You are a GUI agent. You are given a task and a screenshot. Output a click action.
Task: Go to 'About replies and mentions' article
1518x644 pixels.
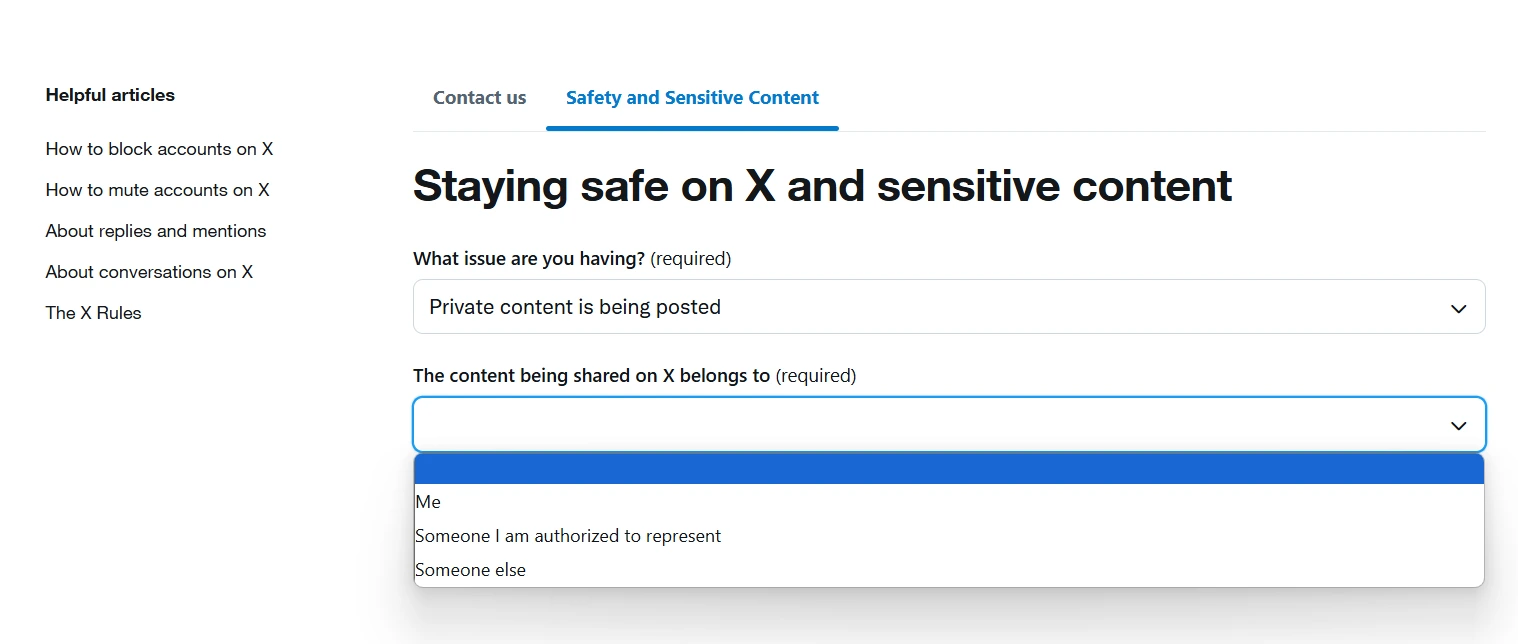[x=156, y=231]
